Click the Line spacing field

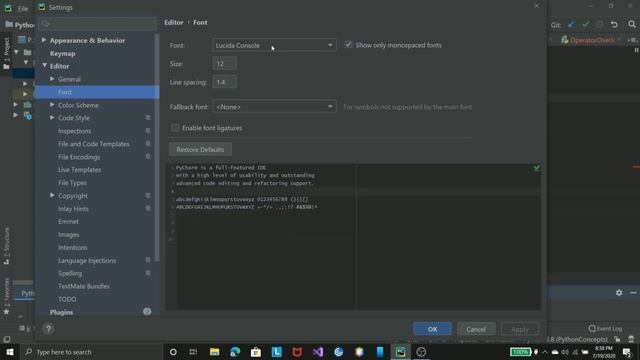[x=224, y=82]
